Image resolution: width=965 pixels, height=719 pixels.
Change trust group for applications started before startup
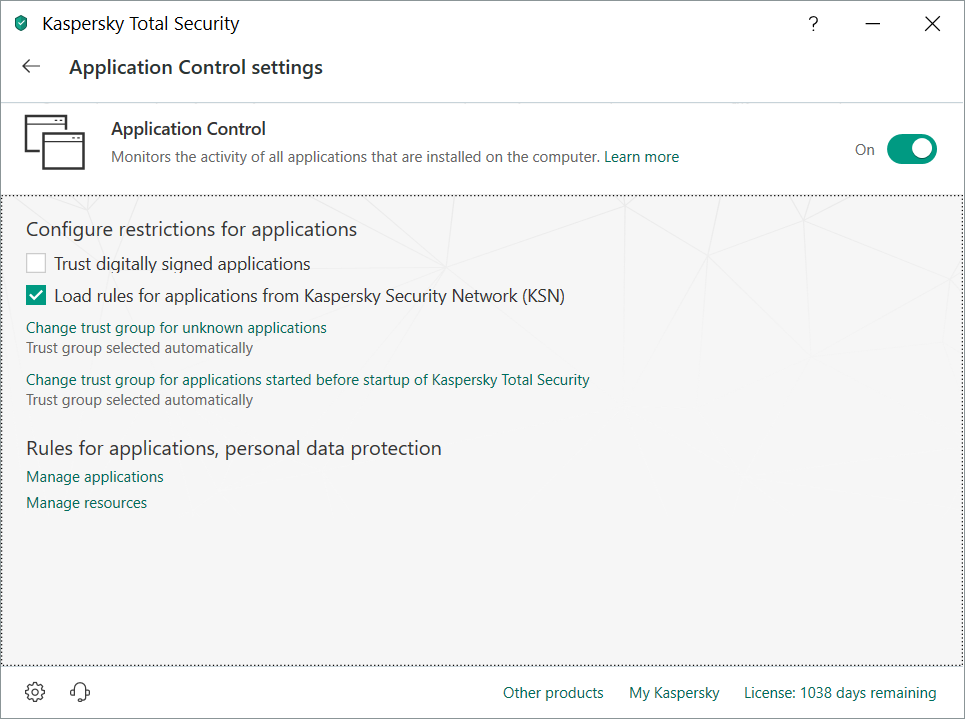tap(307, 380)
